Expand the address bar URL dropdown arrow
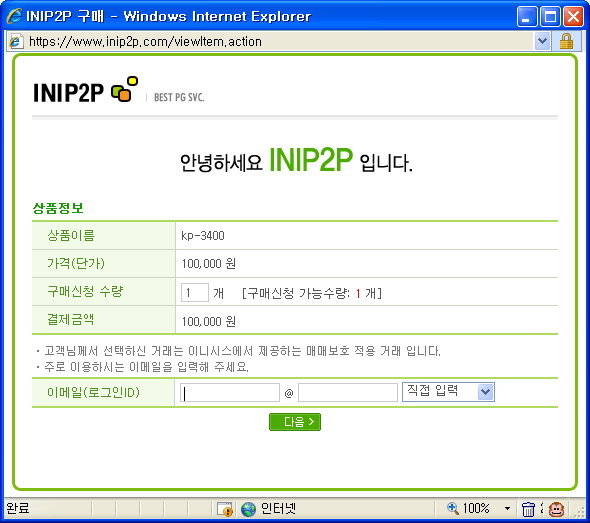This screenshot has width=590, height=523. coord(542,41)
